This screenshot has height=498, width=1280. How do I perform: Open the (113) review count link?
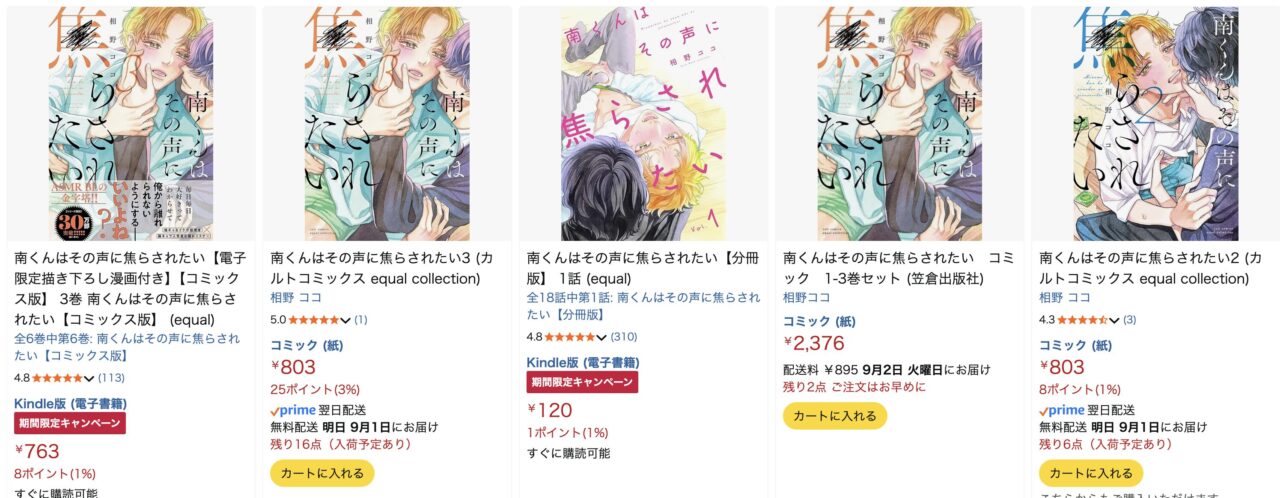[111, 377]
